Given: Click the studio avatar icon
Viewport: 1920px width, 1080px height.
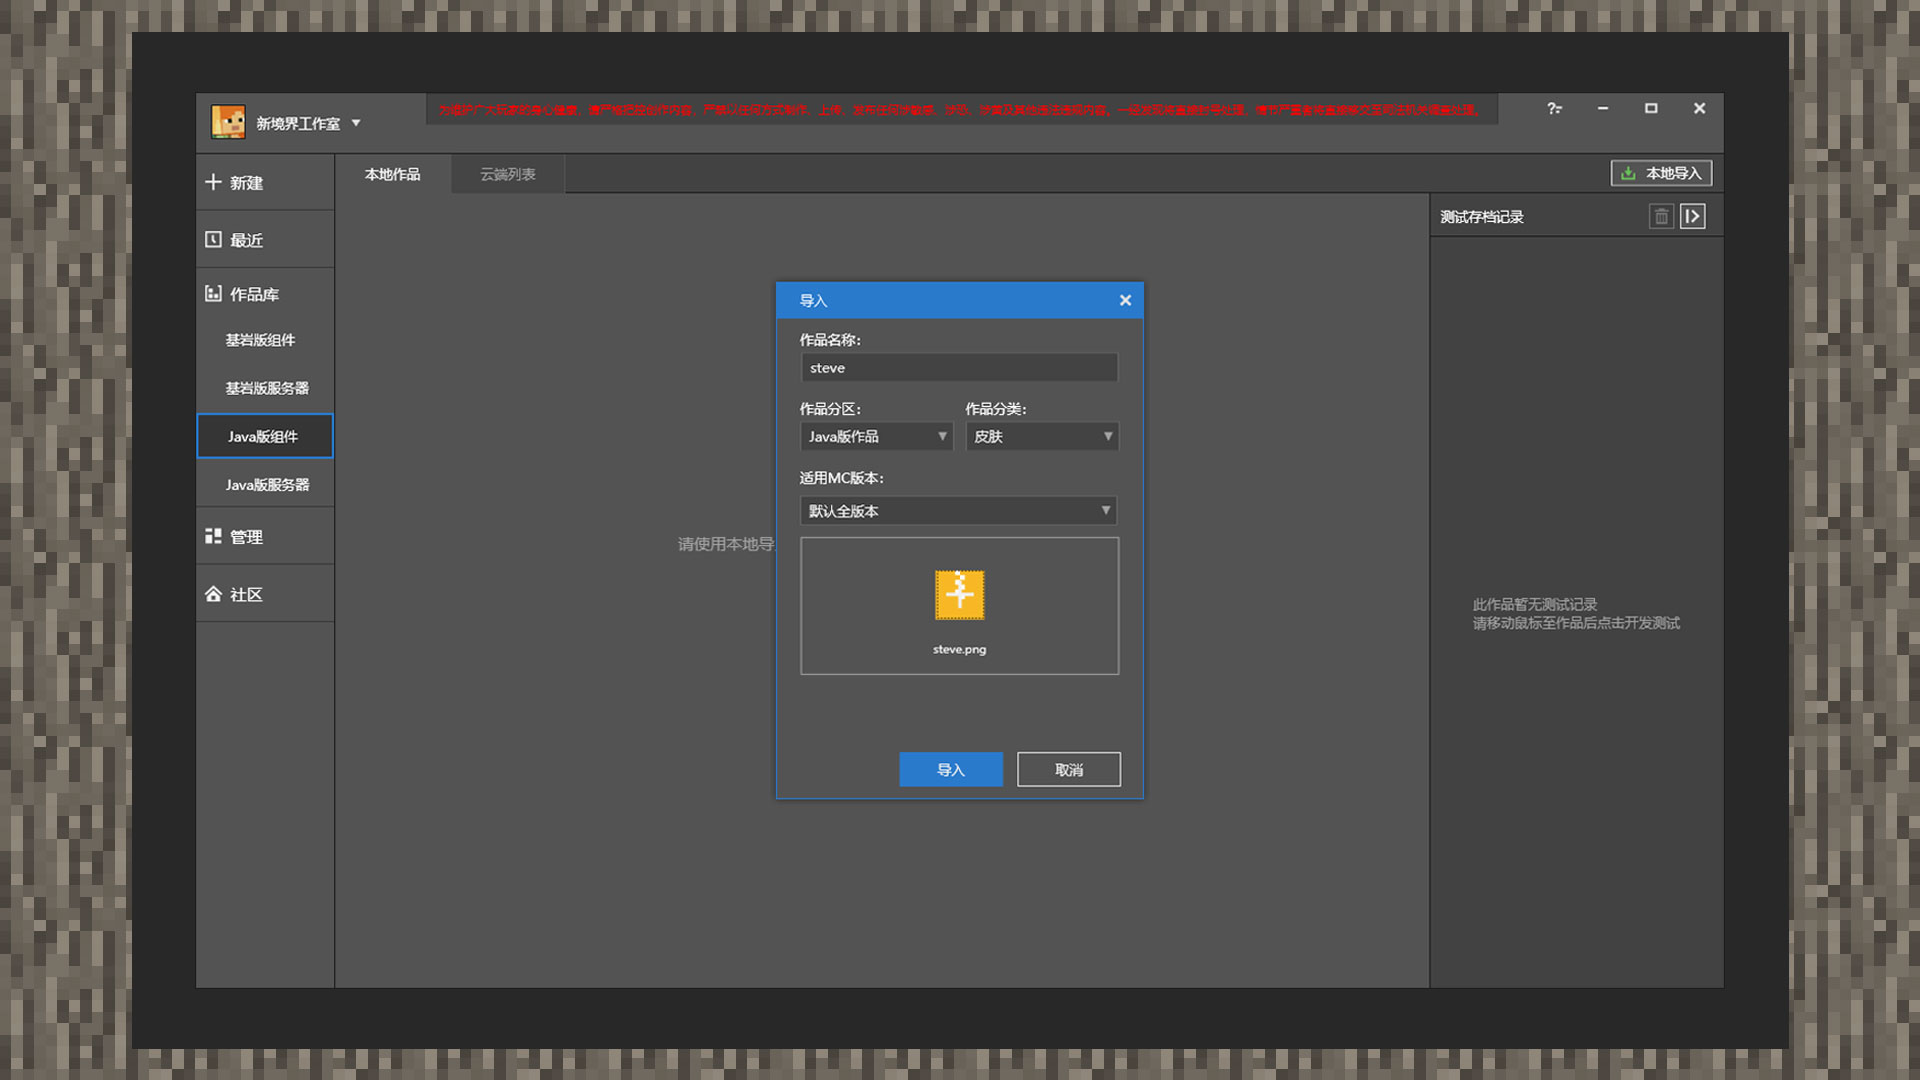Looking at the screenshot, I should coord(228,122).
